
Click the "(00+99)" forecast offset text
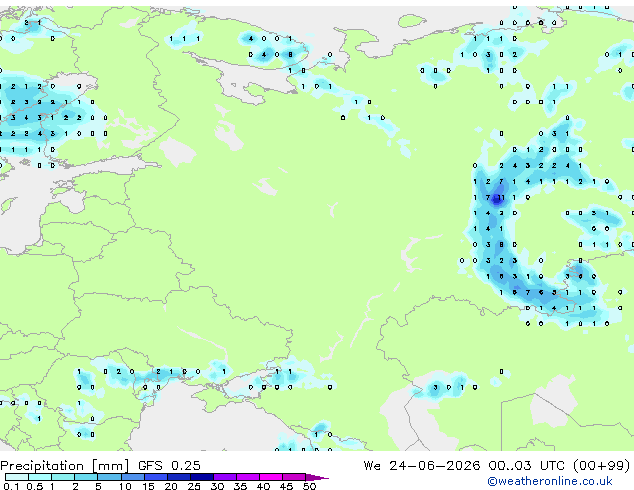pos(602,466)
